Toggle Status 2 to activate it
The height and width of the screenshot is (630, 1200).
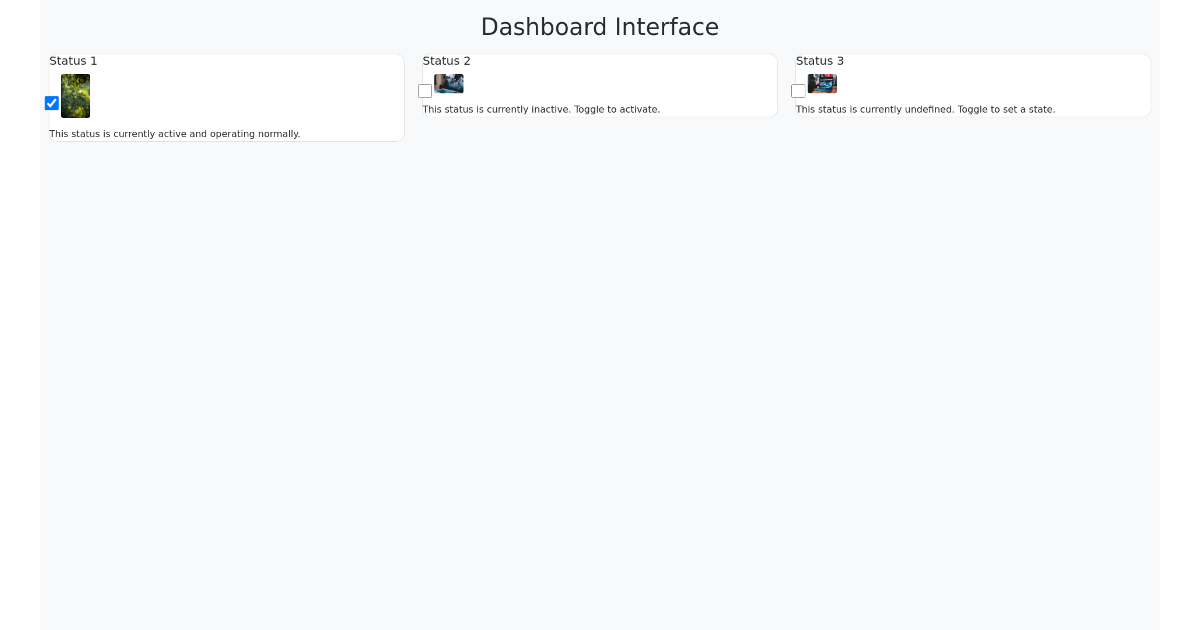coord(425,91)
